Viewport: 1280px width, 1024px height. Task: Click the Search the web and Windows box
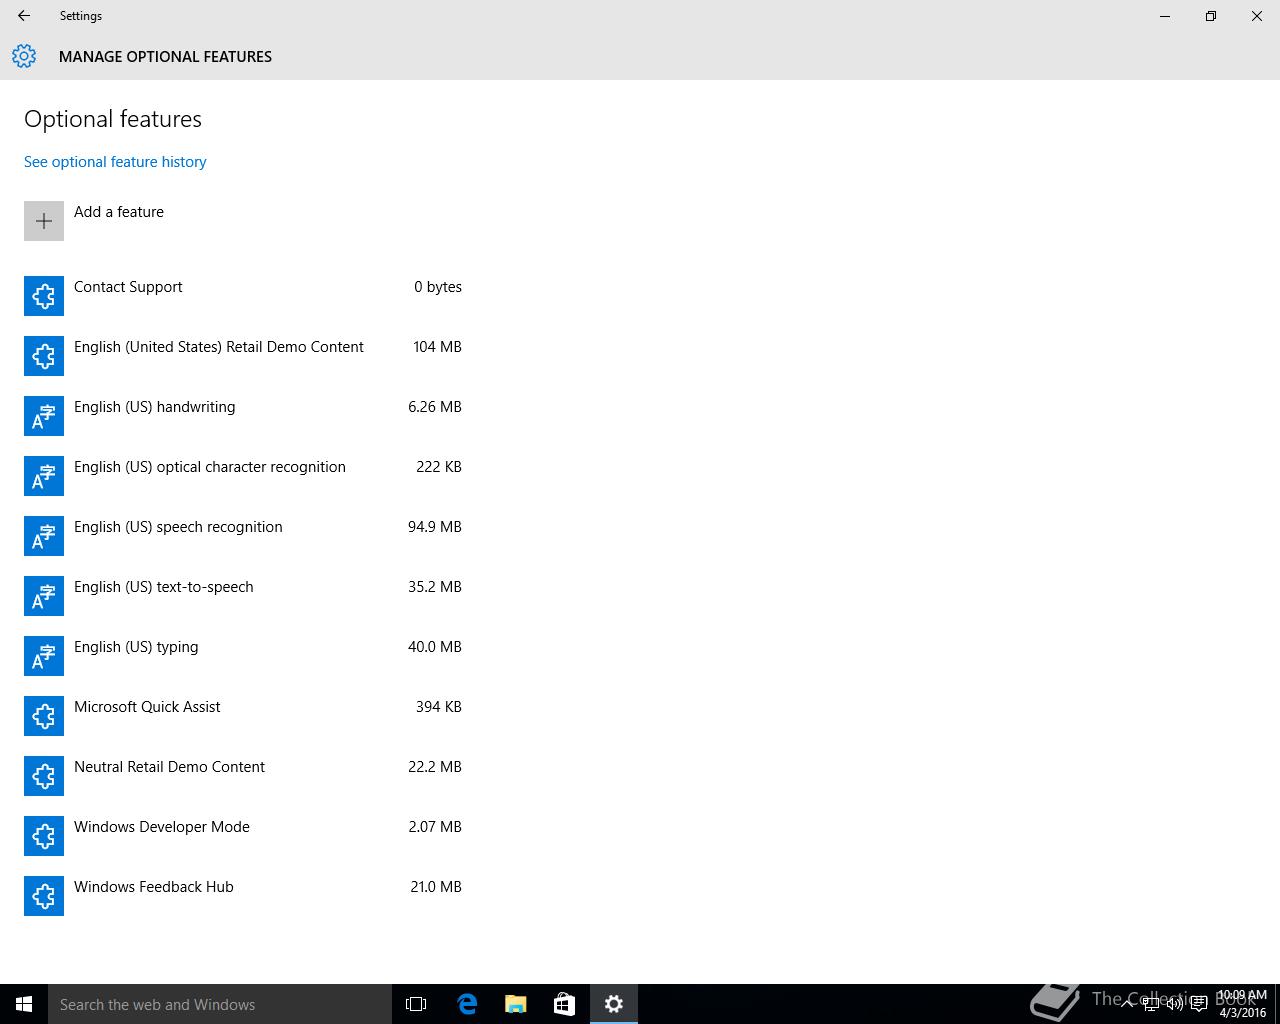click(x=220, y=1004)
